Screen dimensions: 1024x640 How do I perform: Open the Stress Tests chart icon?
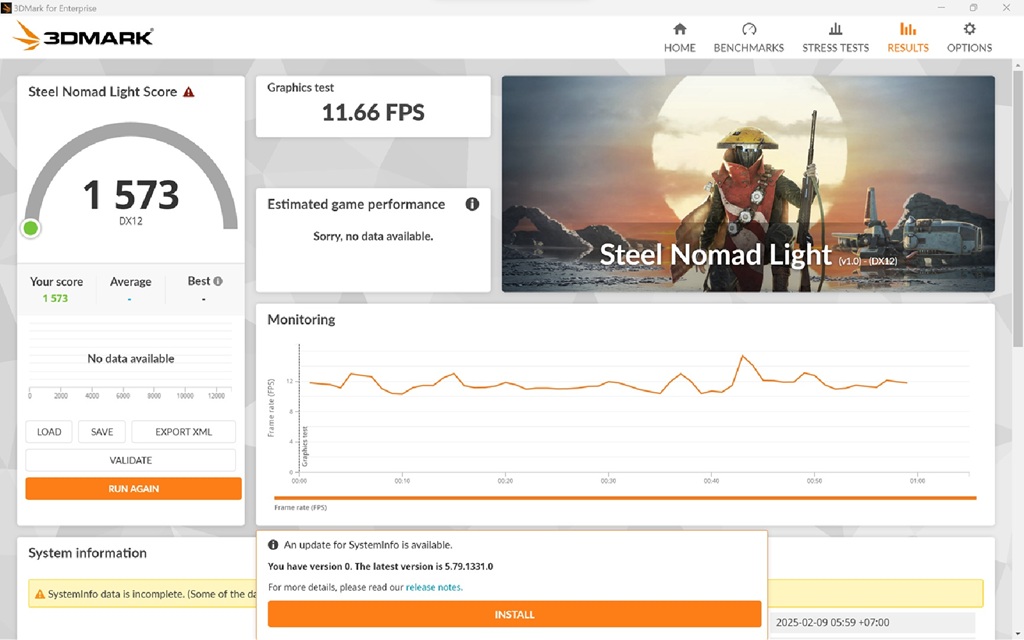click(835, 29)
